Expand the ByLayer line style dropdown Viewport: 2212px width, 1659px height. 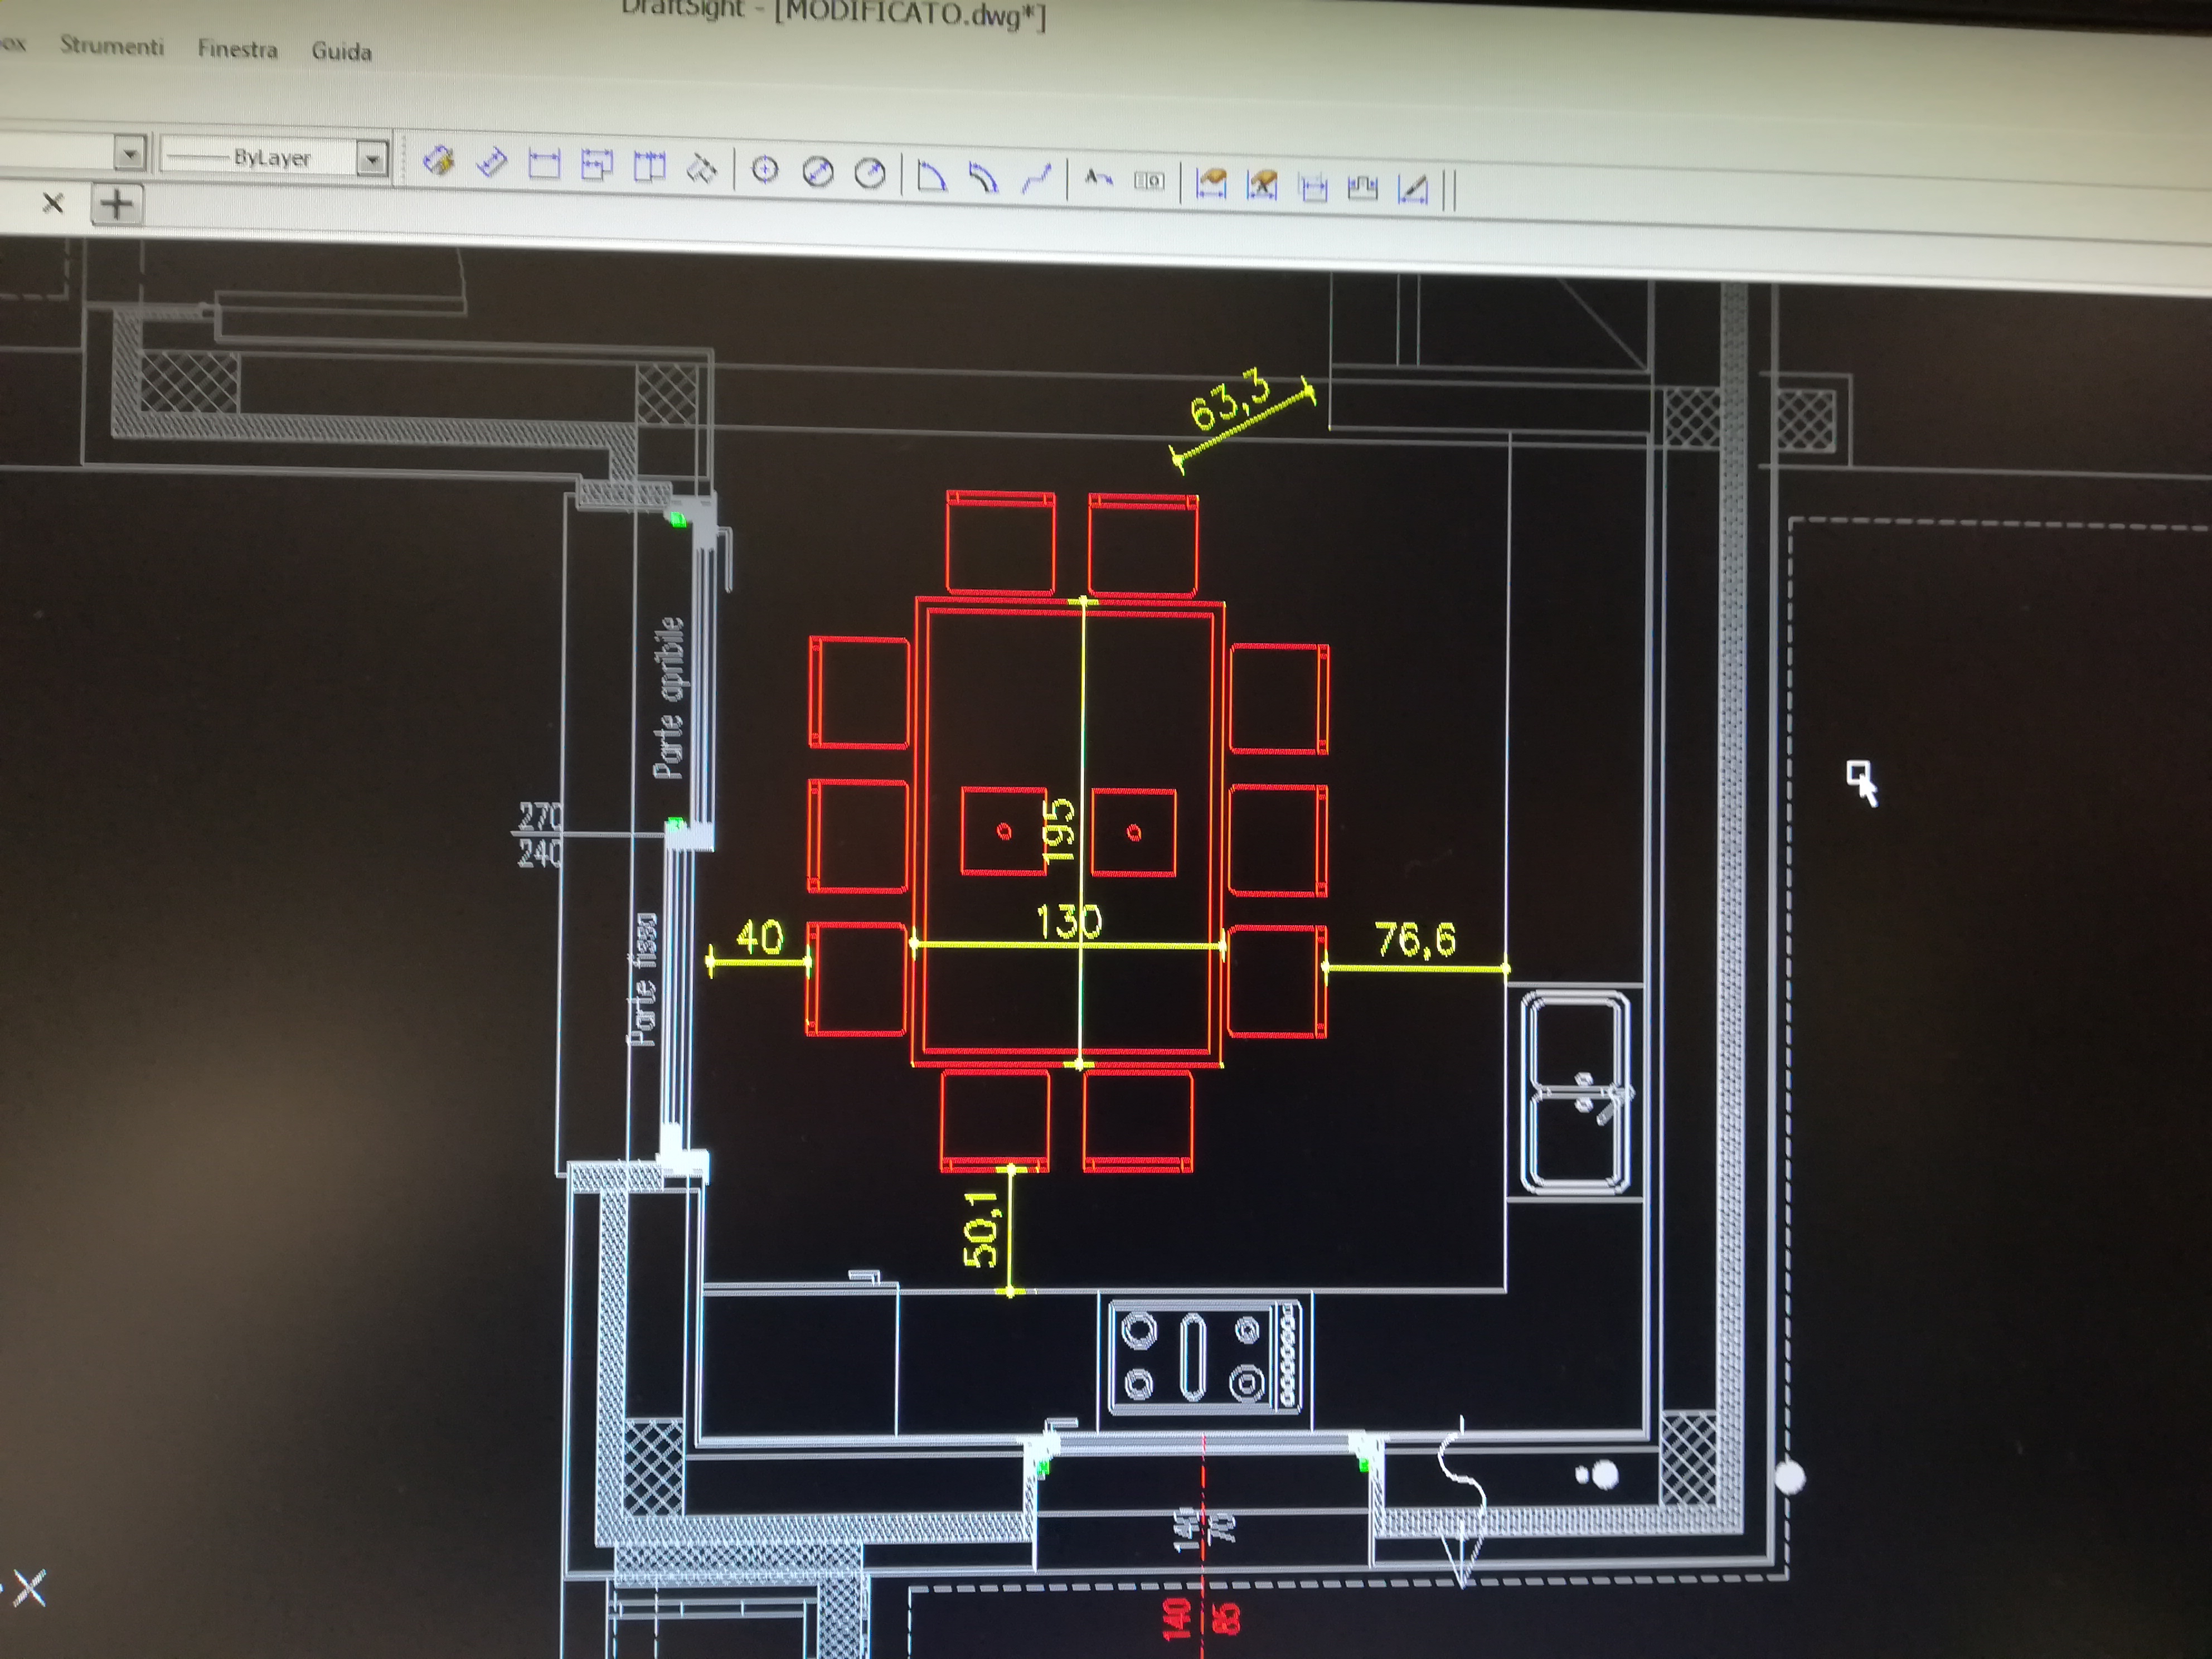click(x=372, y=158)
